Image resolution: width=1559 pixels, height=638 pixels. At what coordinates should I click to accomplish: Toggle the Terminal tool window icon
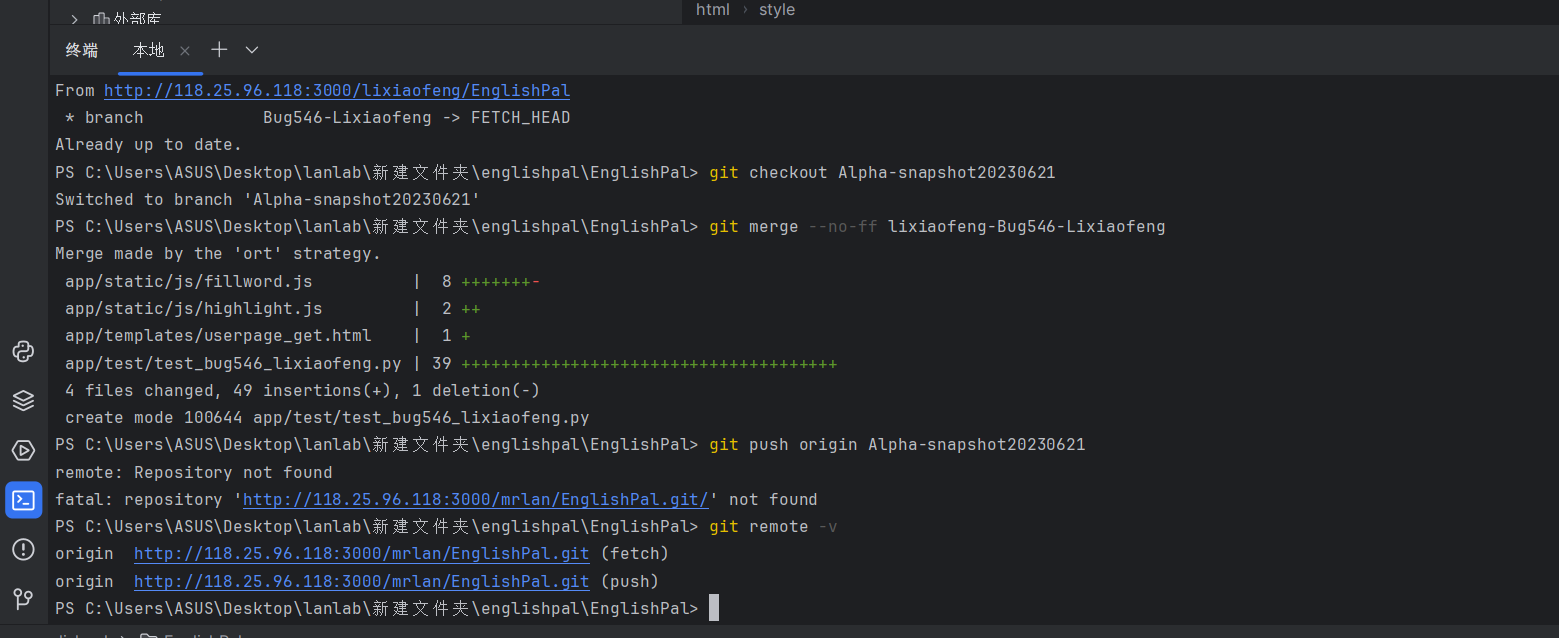tap(23, 500)
